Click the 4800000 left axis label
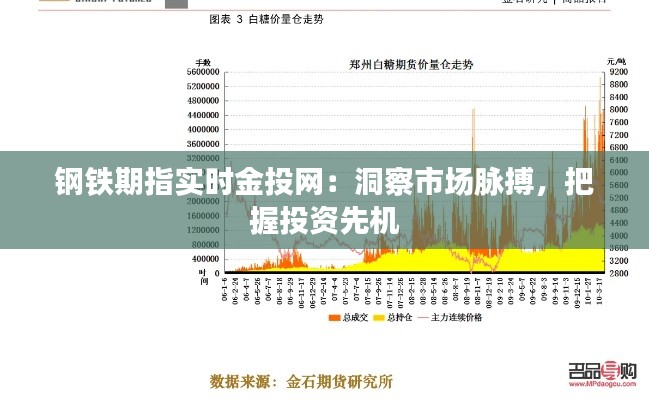 click(203, 101)
